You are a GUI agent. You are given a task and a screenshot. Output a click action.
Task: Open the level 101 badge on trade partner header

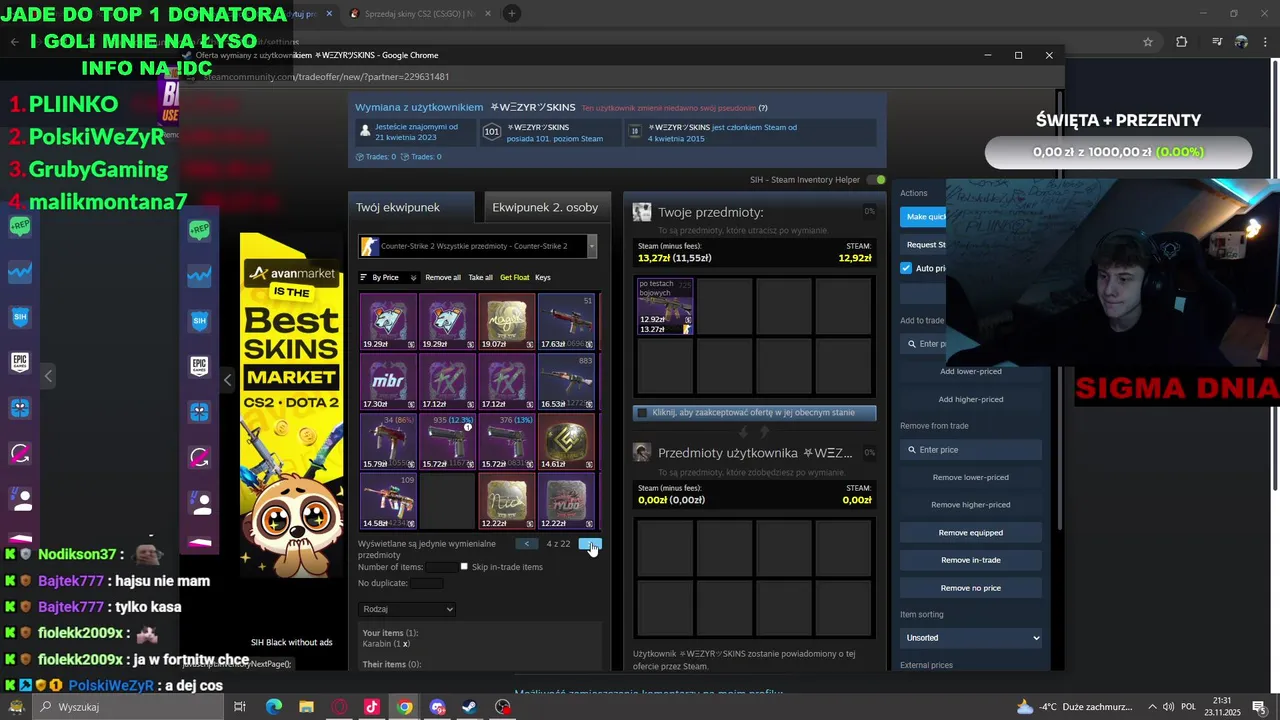[x=492, y=132]
